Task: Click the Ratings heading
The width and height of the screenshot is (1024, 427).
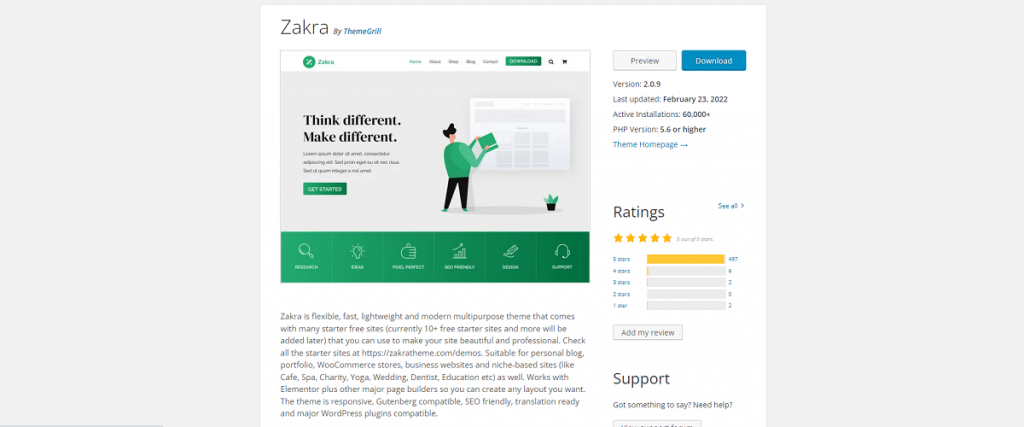Action: [639, 212]
